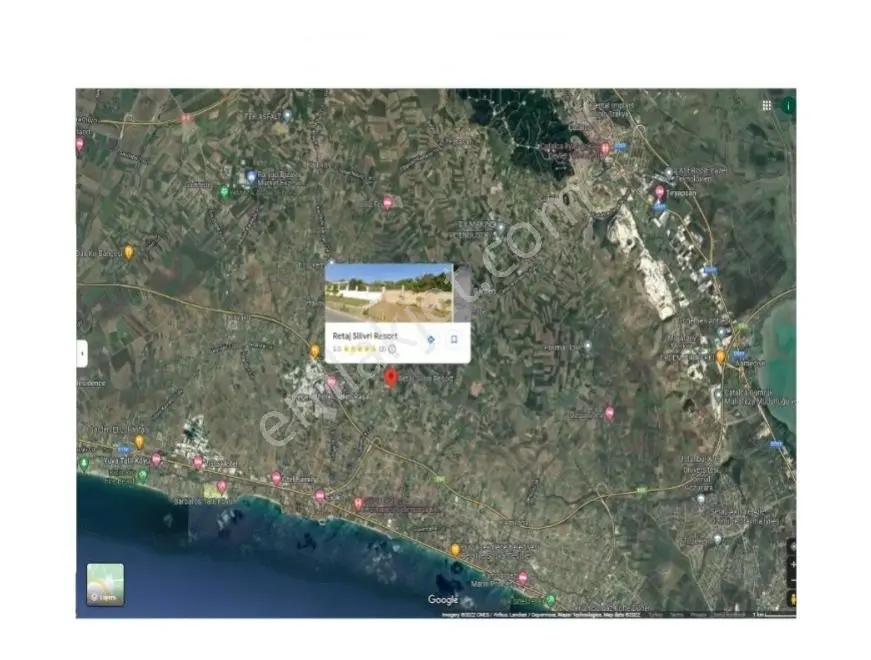Image resolution: width=871 pixels, height=660 pixels.
Task: Open the Retaj Silivri Resort photo
Action: pos(389,293)
